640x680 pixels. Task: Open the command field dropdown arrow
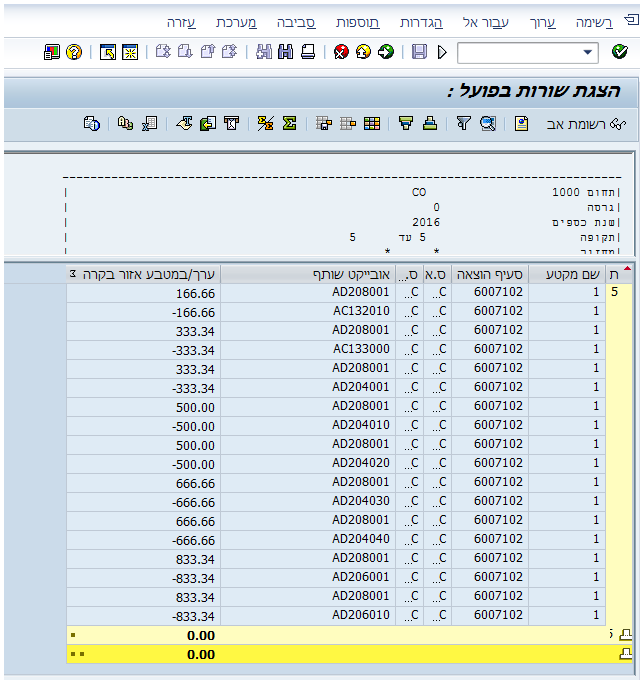(x=588, y=52)
